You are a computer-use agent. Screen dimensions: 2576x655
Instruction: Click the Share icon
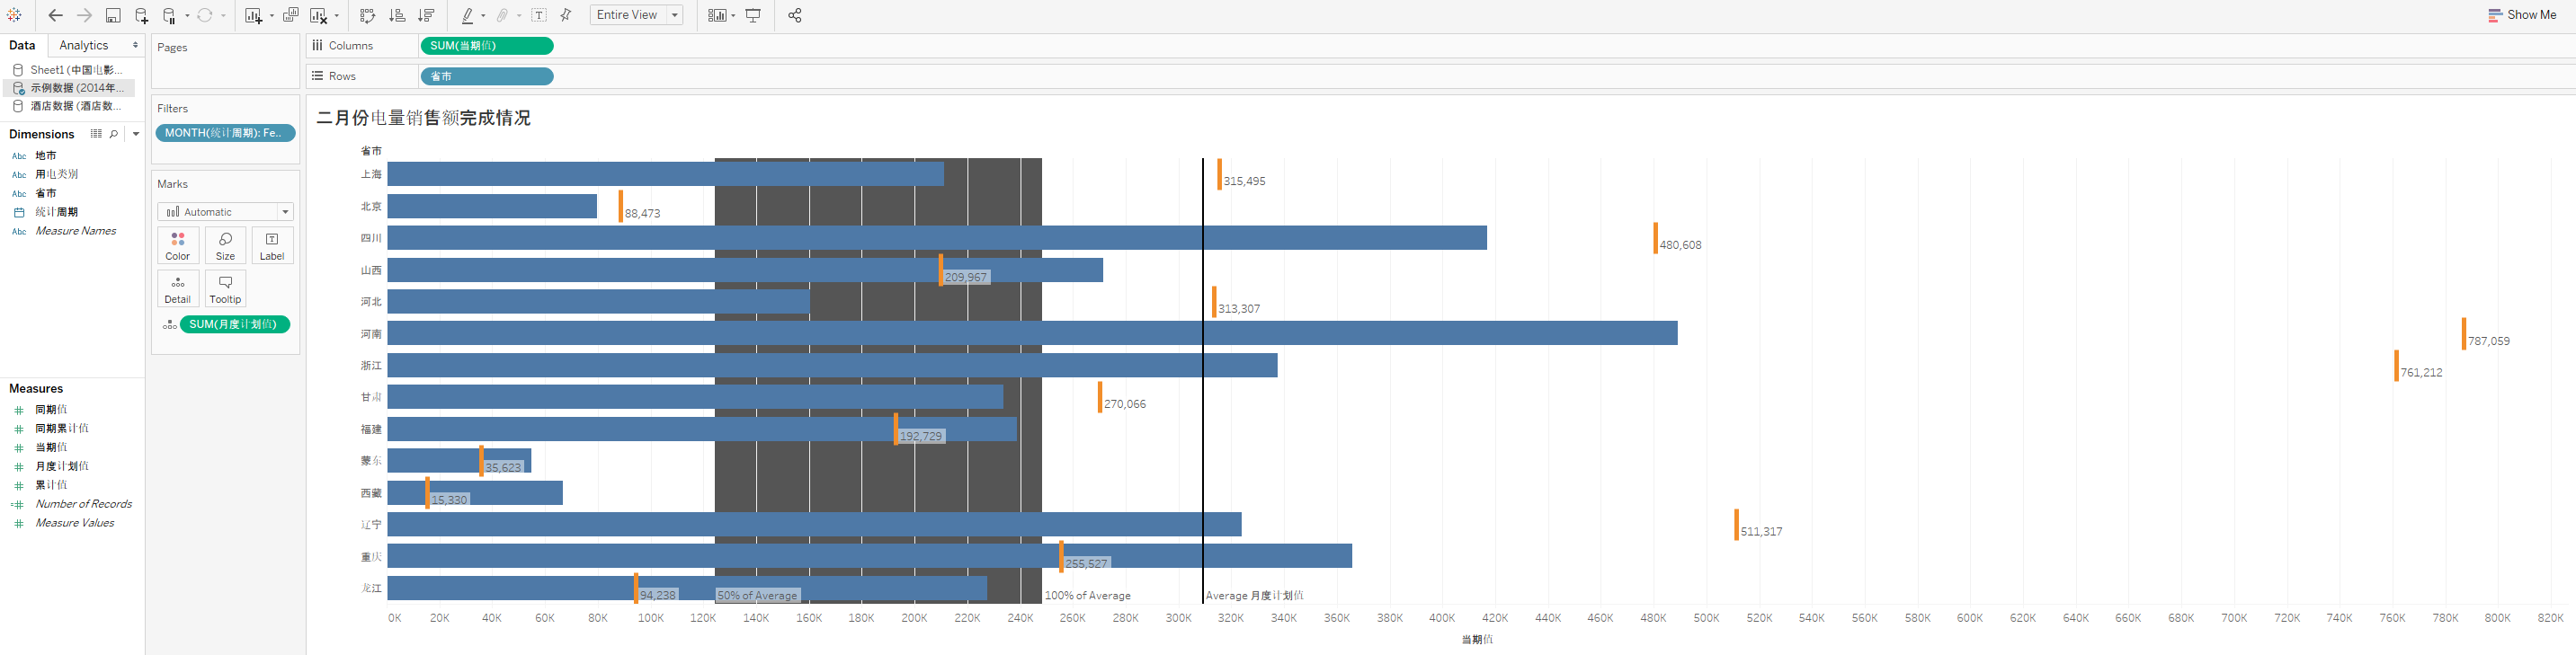[795, 15]
